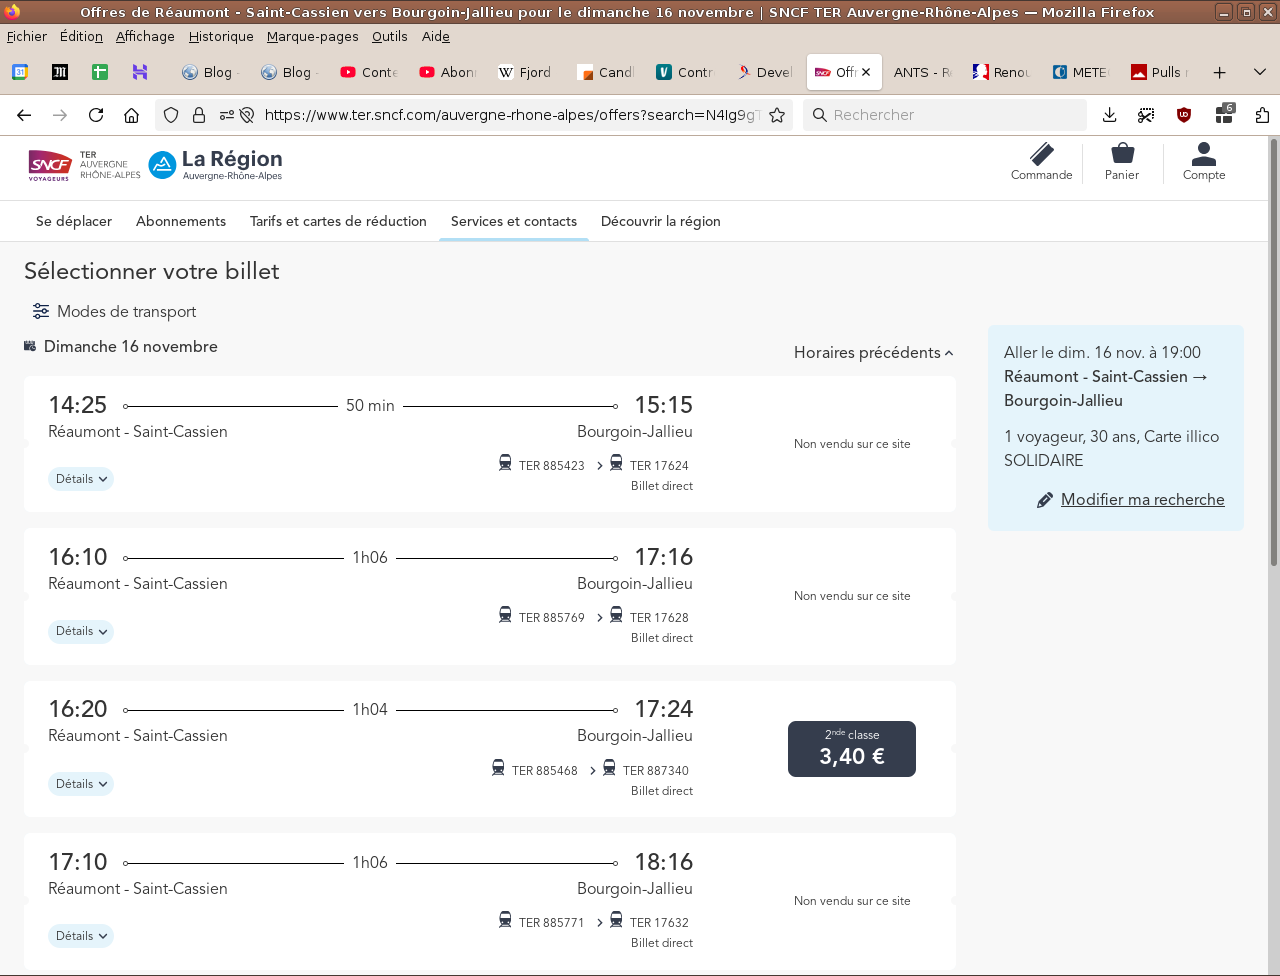Bookmark this page with the star icon

point(777,115)
